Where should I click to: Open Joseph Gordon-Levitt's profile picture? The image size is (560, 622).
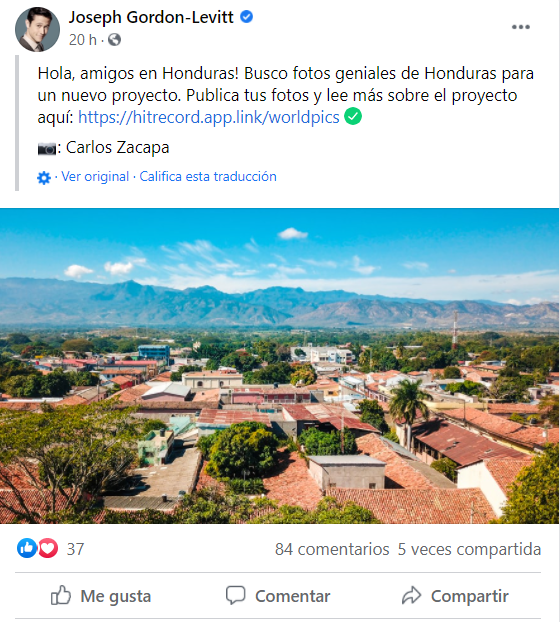tap(37, 29)
